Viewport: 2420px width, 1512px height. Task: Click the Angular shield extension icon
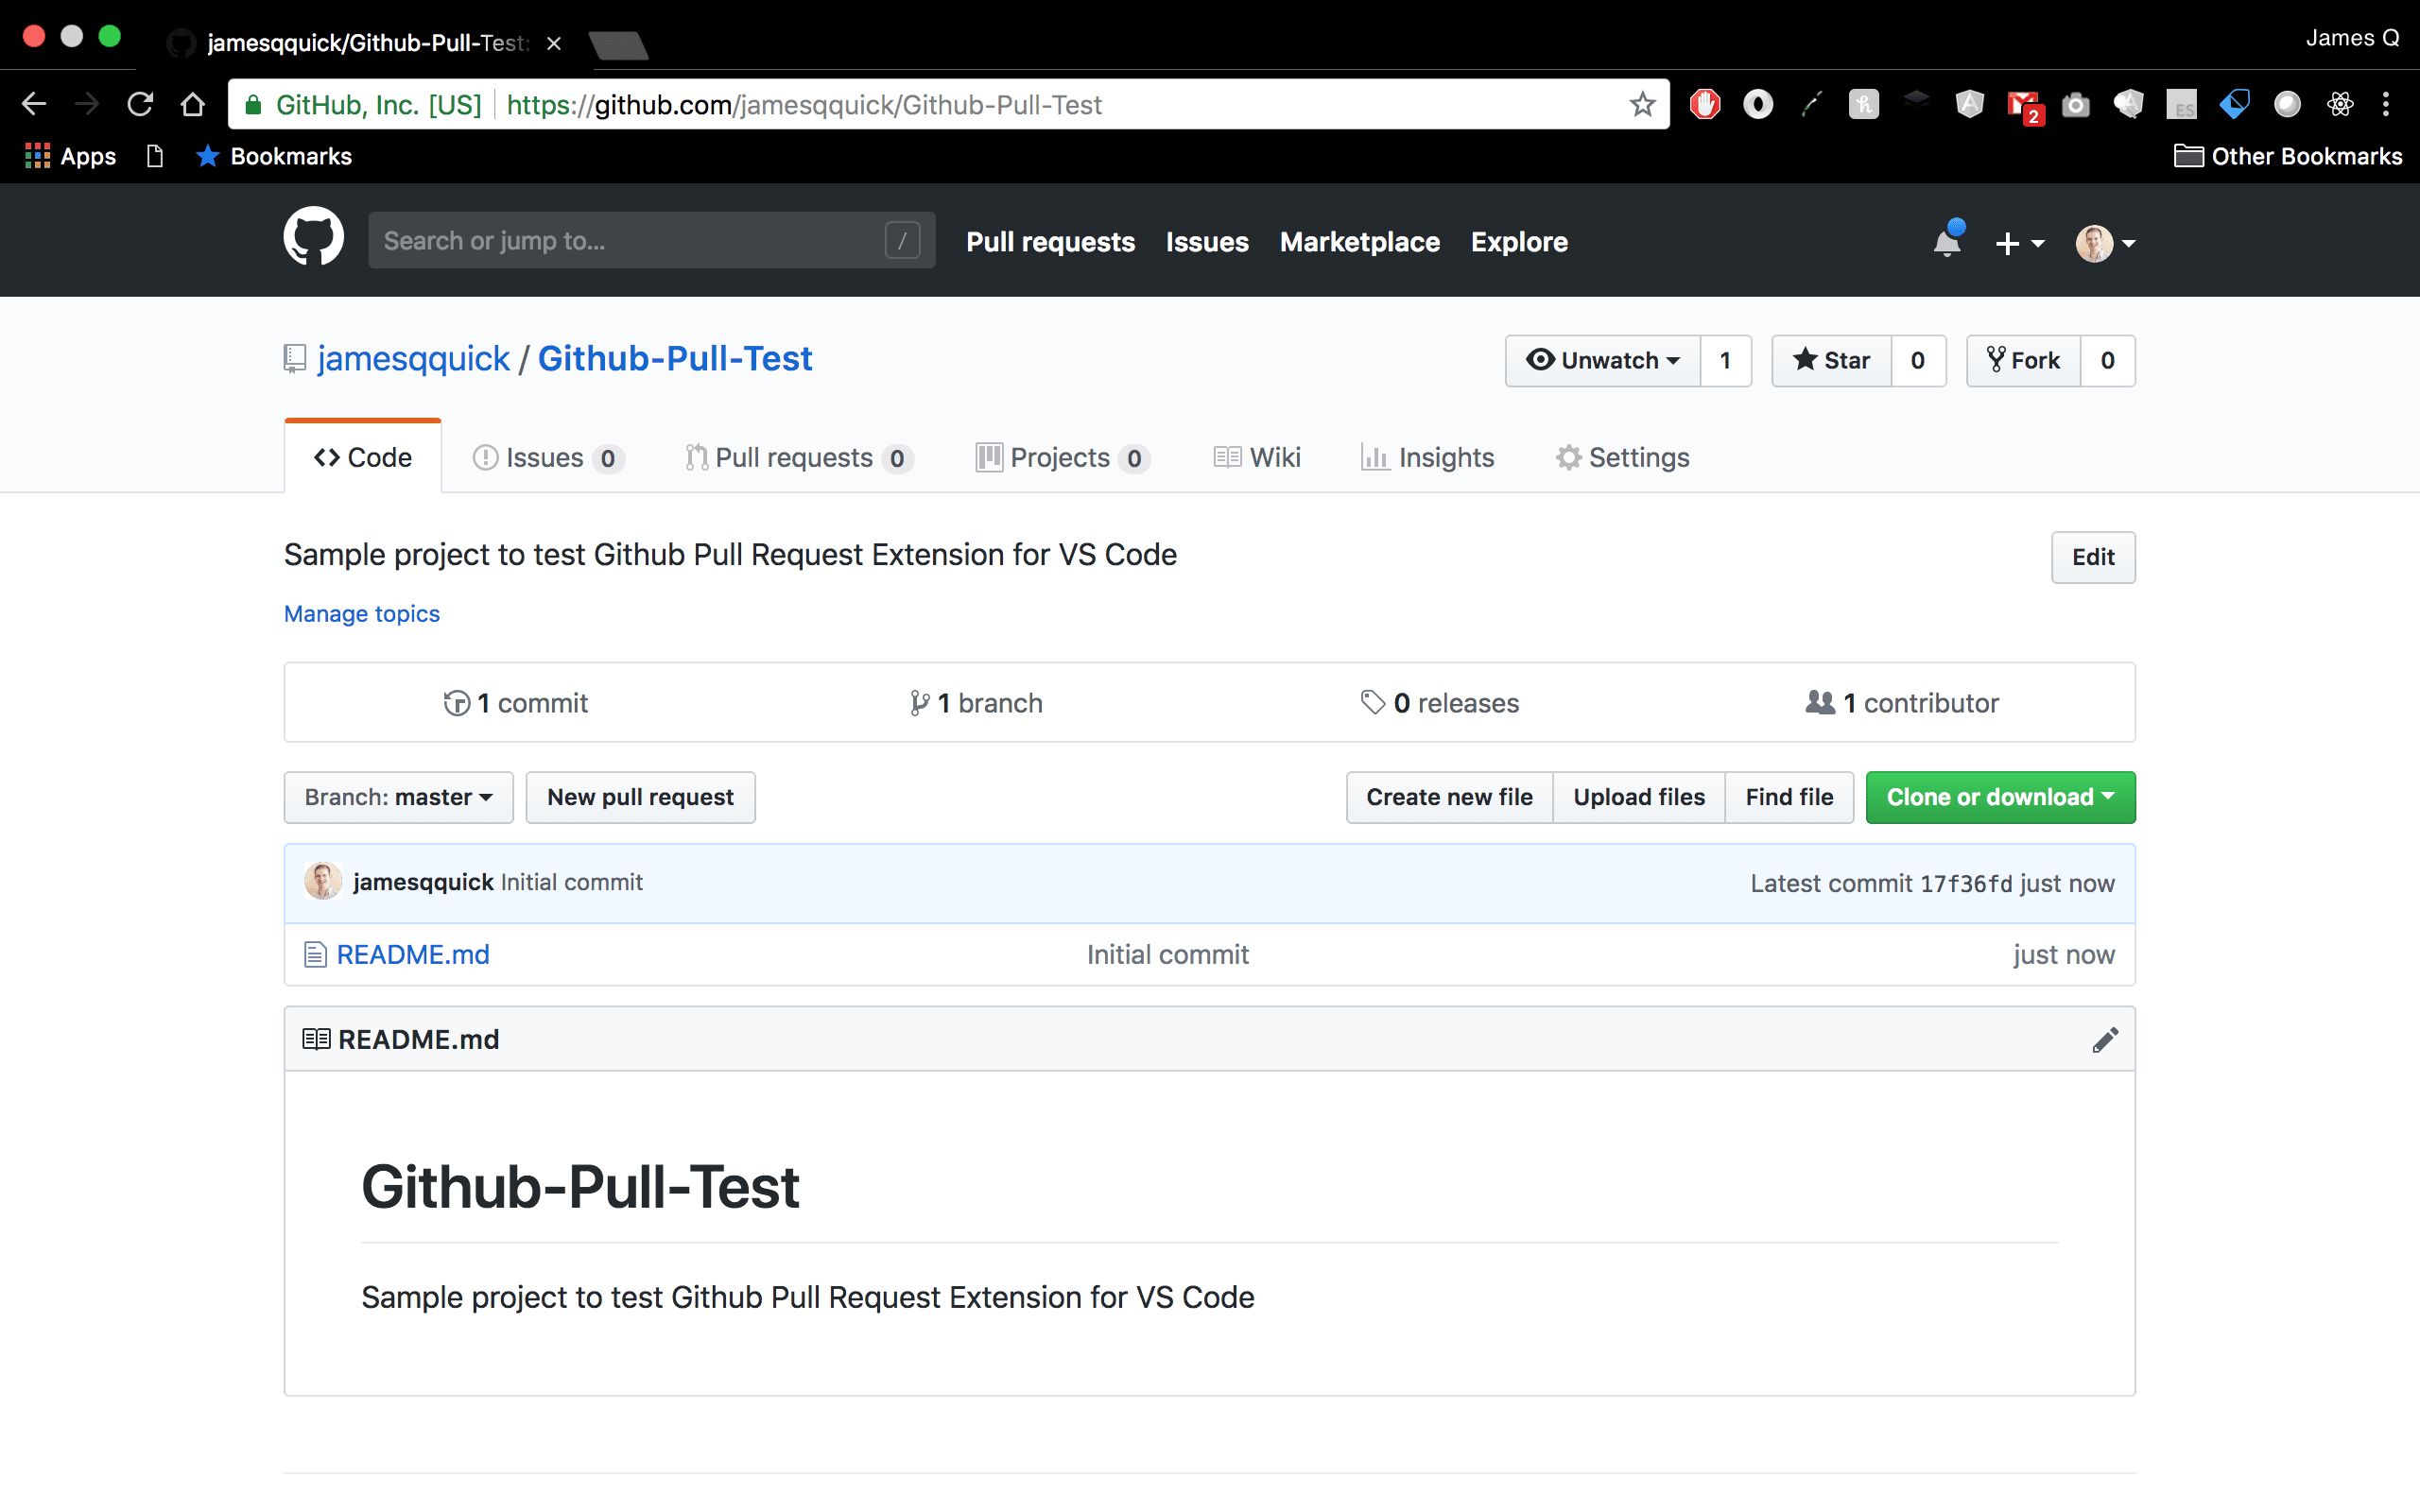pyautogui.click(x=1970, y=104)
